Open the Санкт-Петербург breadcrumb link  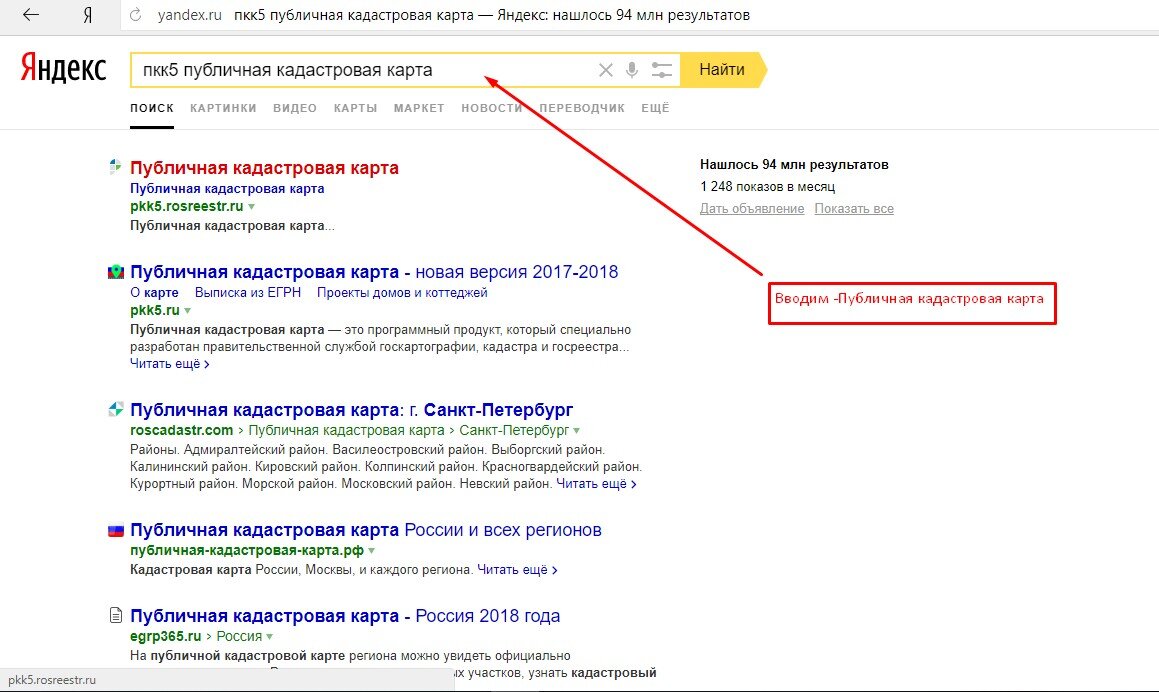pos(514,430)
